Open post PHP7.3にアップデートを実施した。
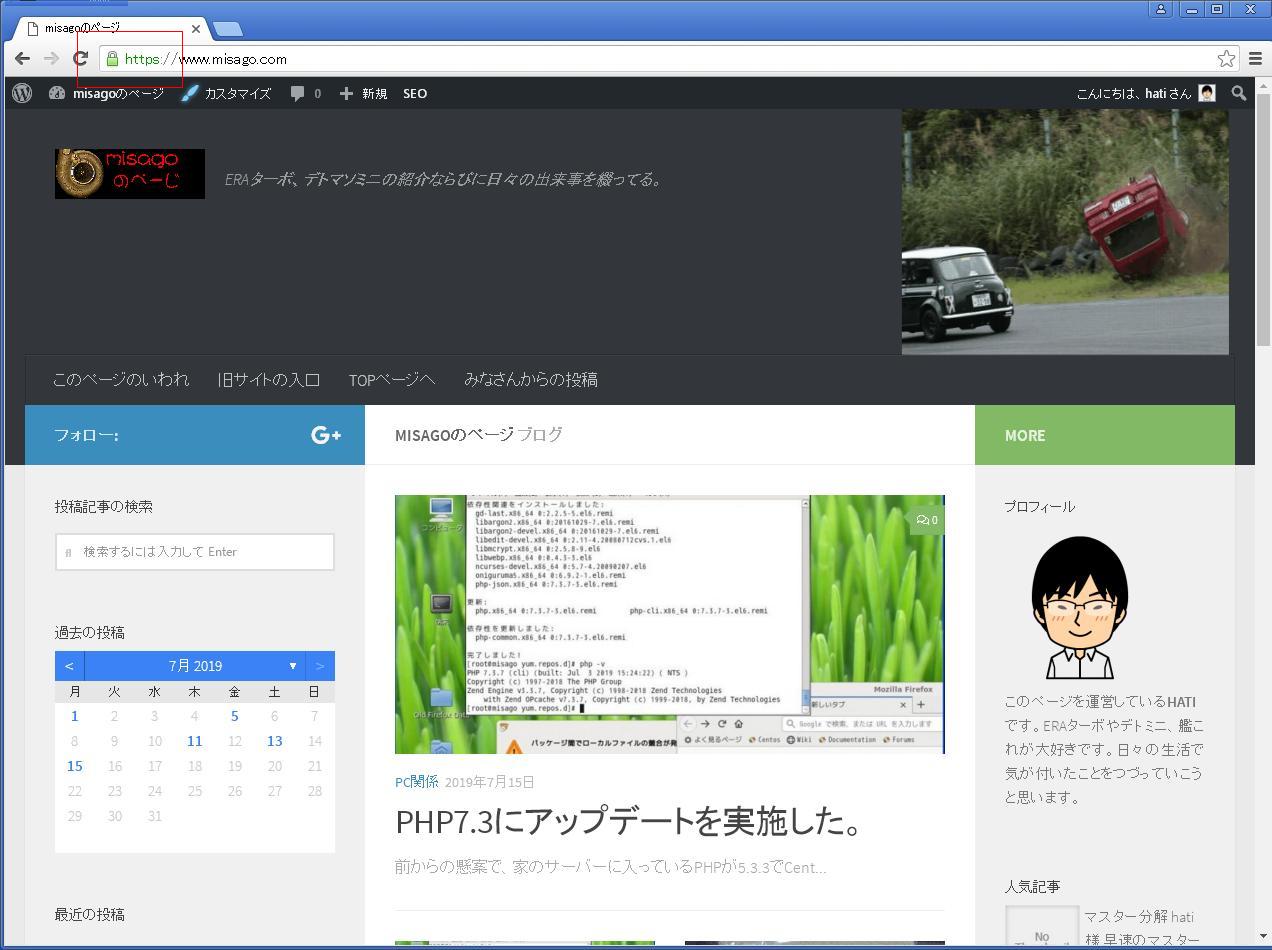Screen dimensions: 1272x950 [630, 822]
